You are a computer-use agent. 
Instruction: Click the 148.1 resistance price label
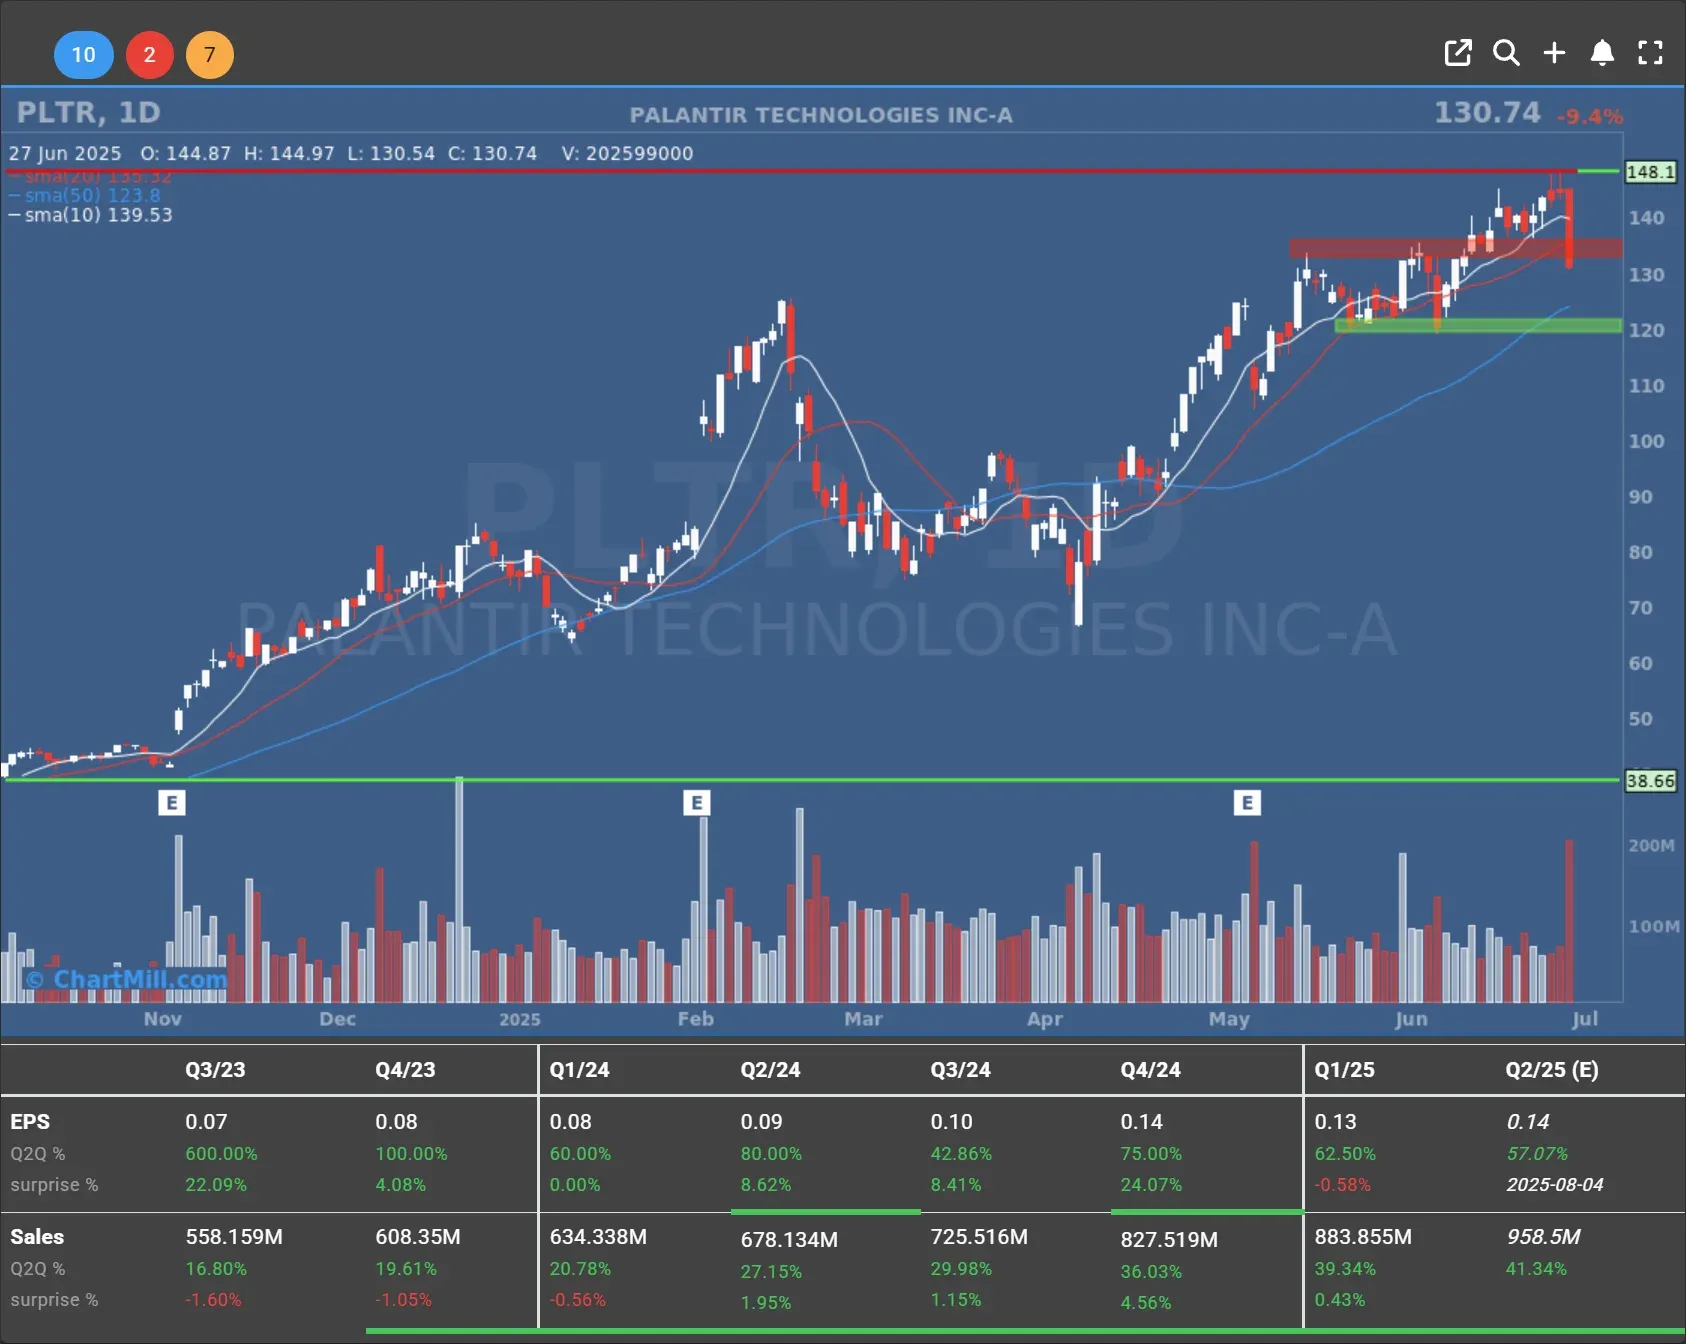1650,172
